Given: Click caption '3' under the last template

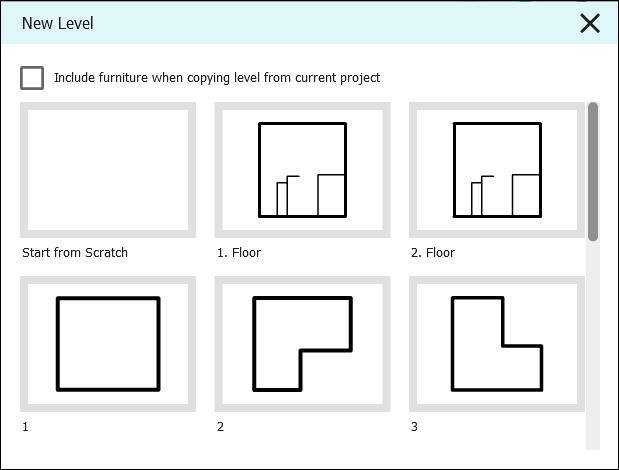Looking at the screenshot, I should click(414, 427).
